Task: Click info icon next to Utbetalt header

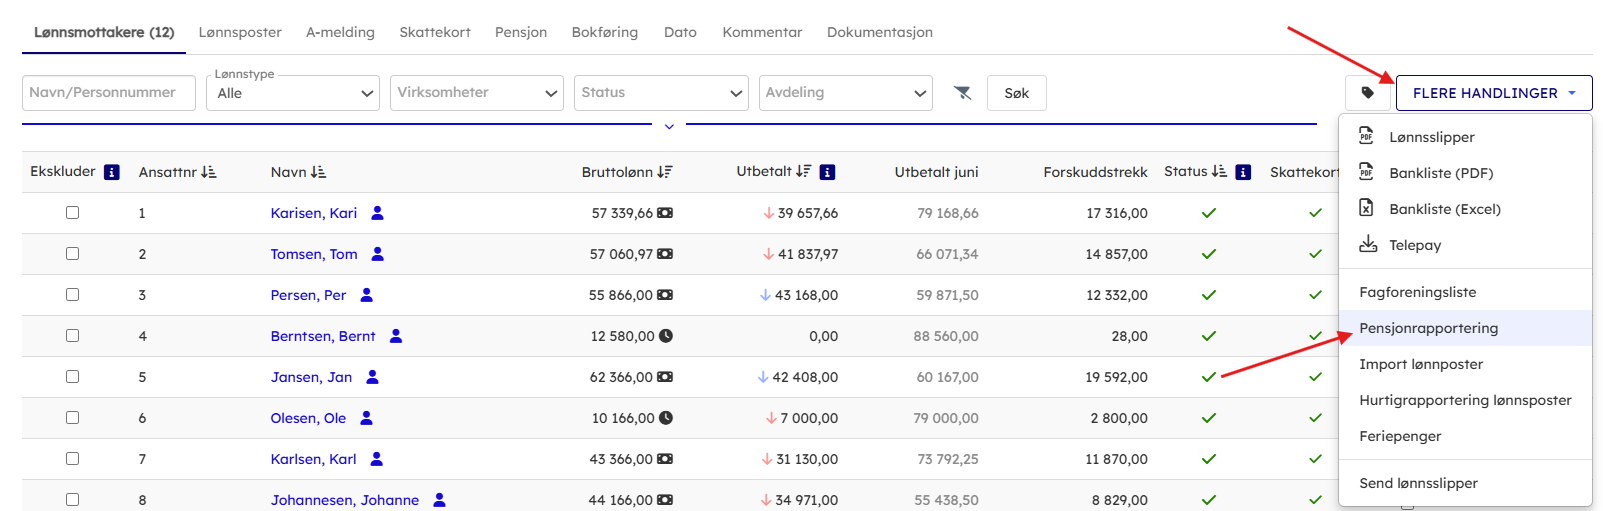Action: 827,172
